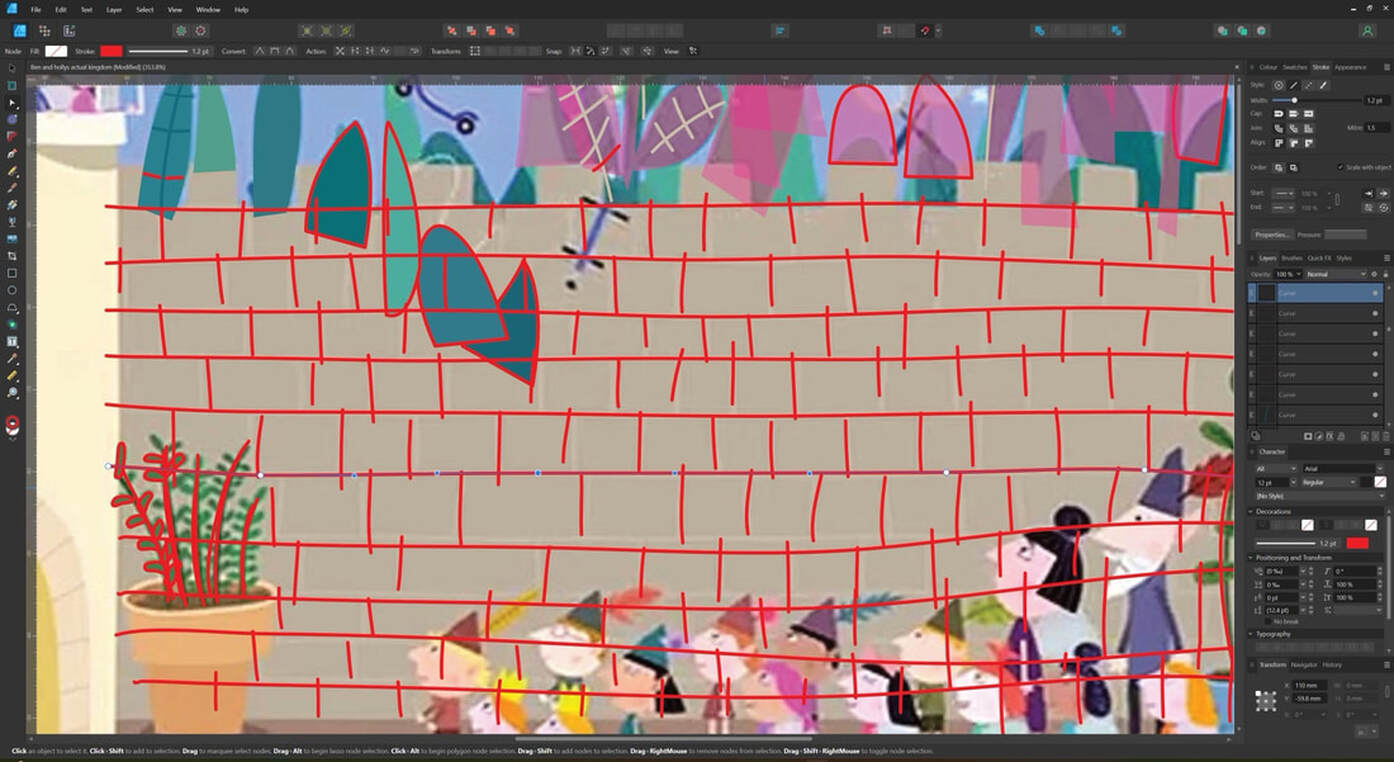Click the blue alignment icon in top toolbar
1394x762 pixels.
click(780, 31)
